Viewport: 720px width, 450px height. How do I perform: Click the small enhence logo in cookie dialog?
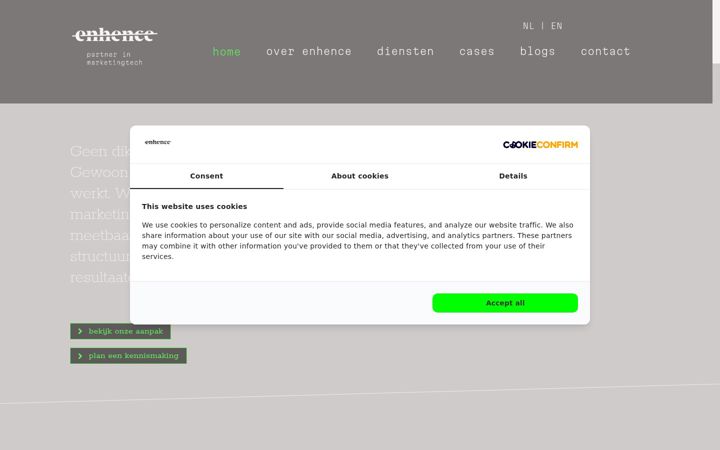158,142
